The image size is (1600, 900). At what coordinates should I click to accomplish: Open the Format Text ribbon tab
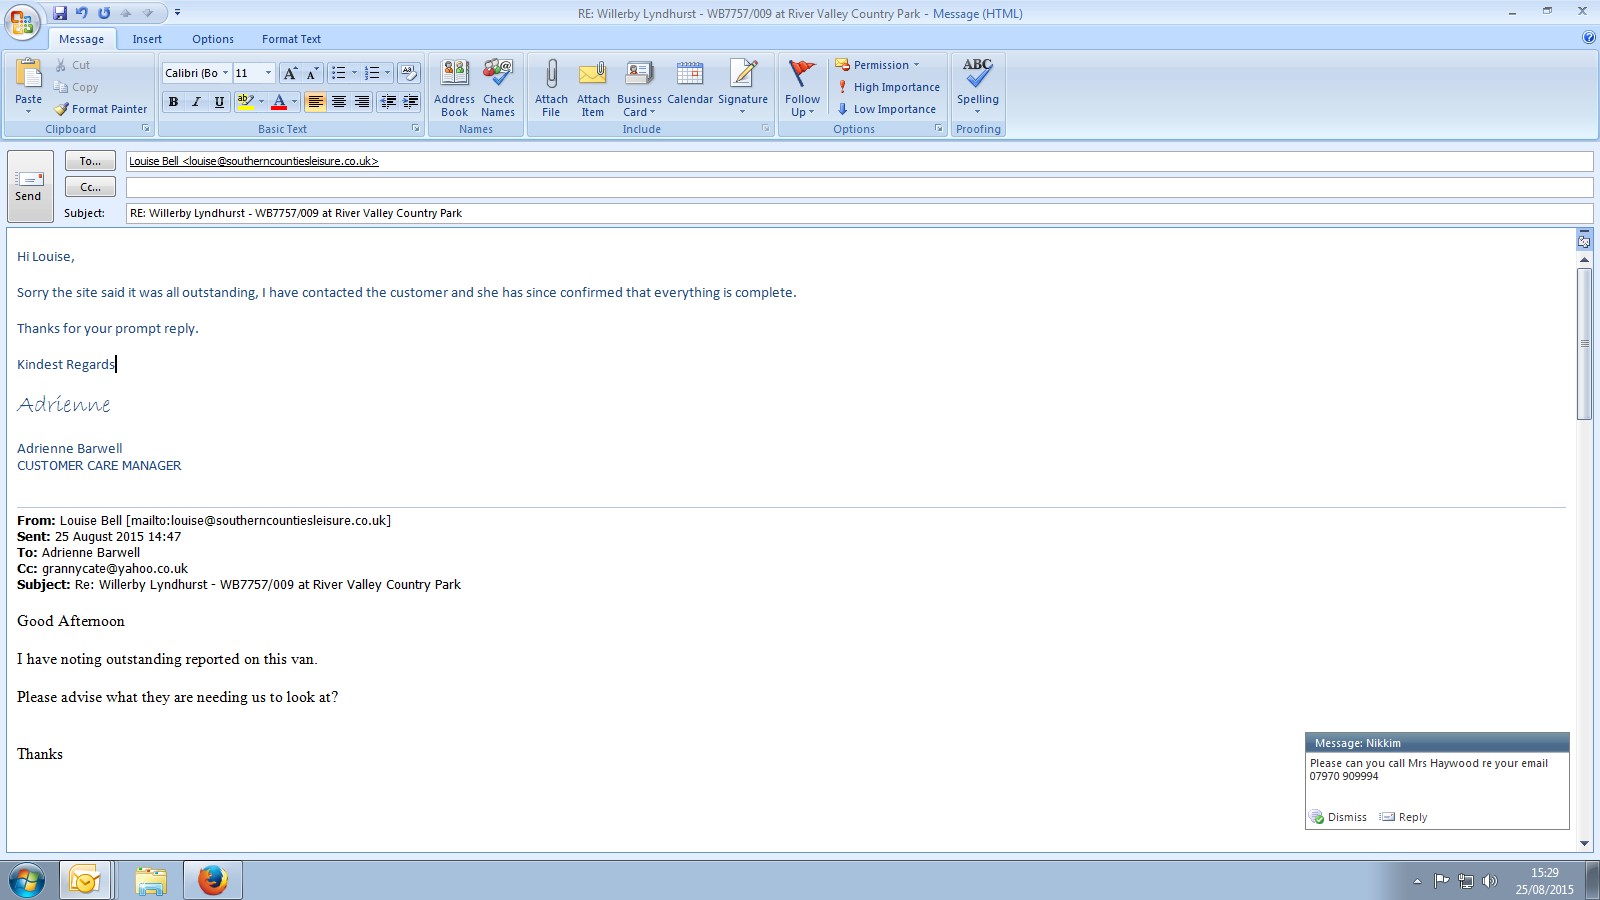pos(291,39)
